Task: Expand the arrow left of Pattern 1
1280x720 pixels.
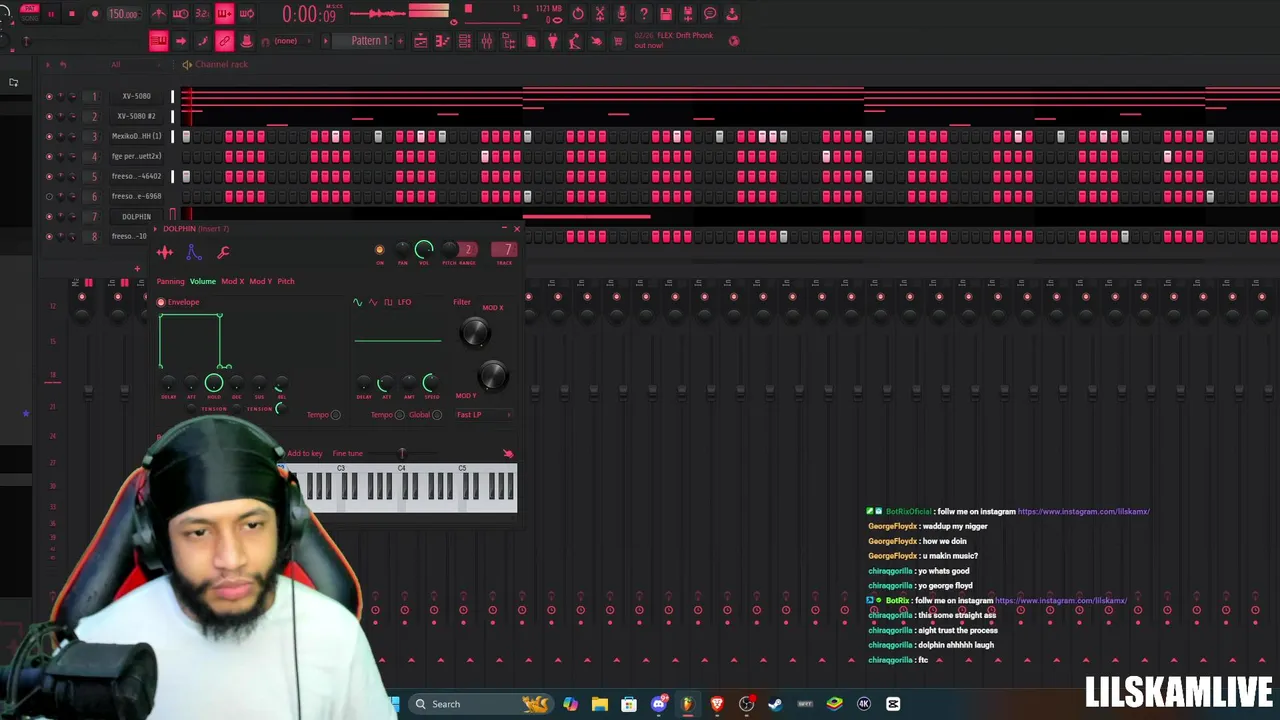Action: tap(325, 41)
